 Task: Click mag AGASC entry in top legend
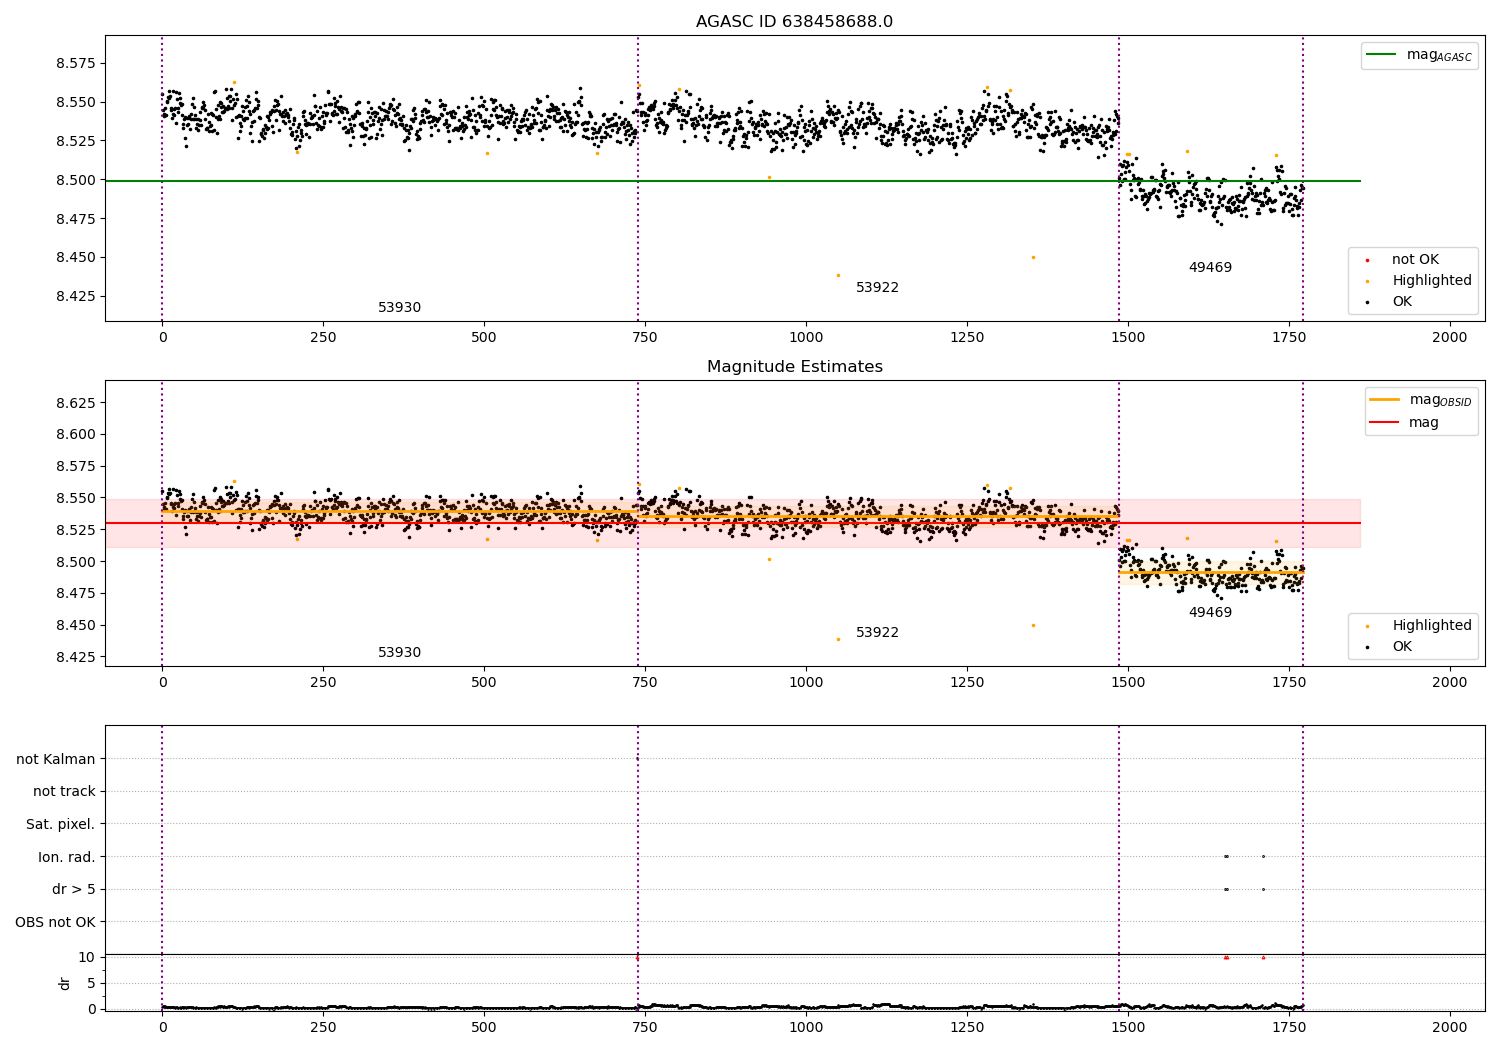(x=1418, y=55)
